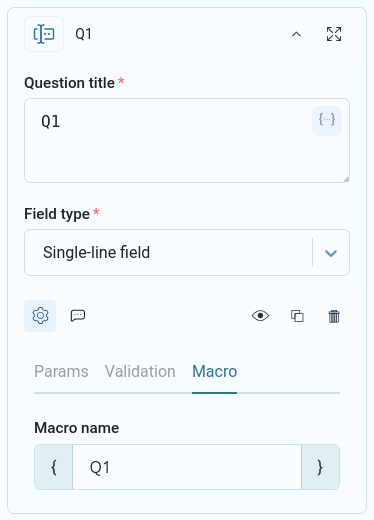Open the comment bubble options
Screen dimensions: 374x520
[x=78, y=316]
